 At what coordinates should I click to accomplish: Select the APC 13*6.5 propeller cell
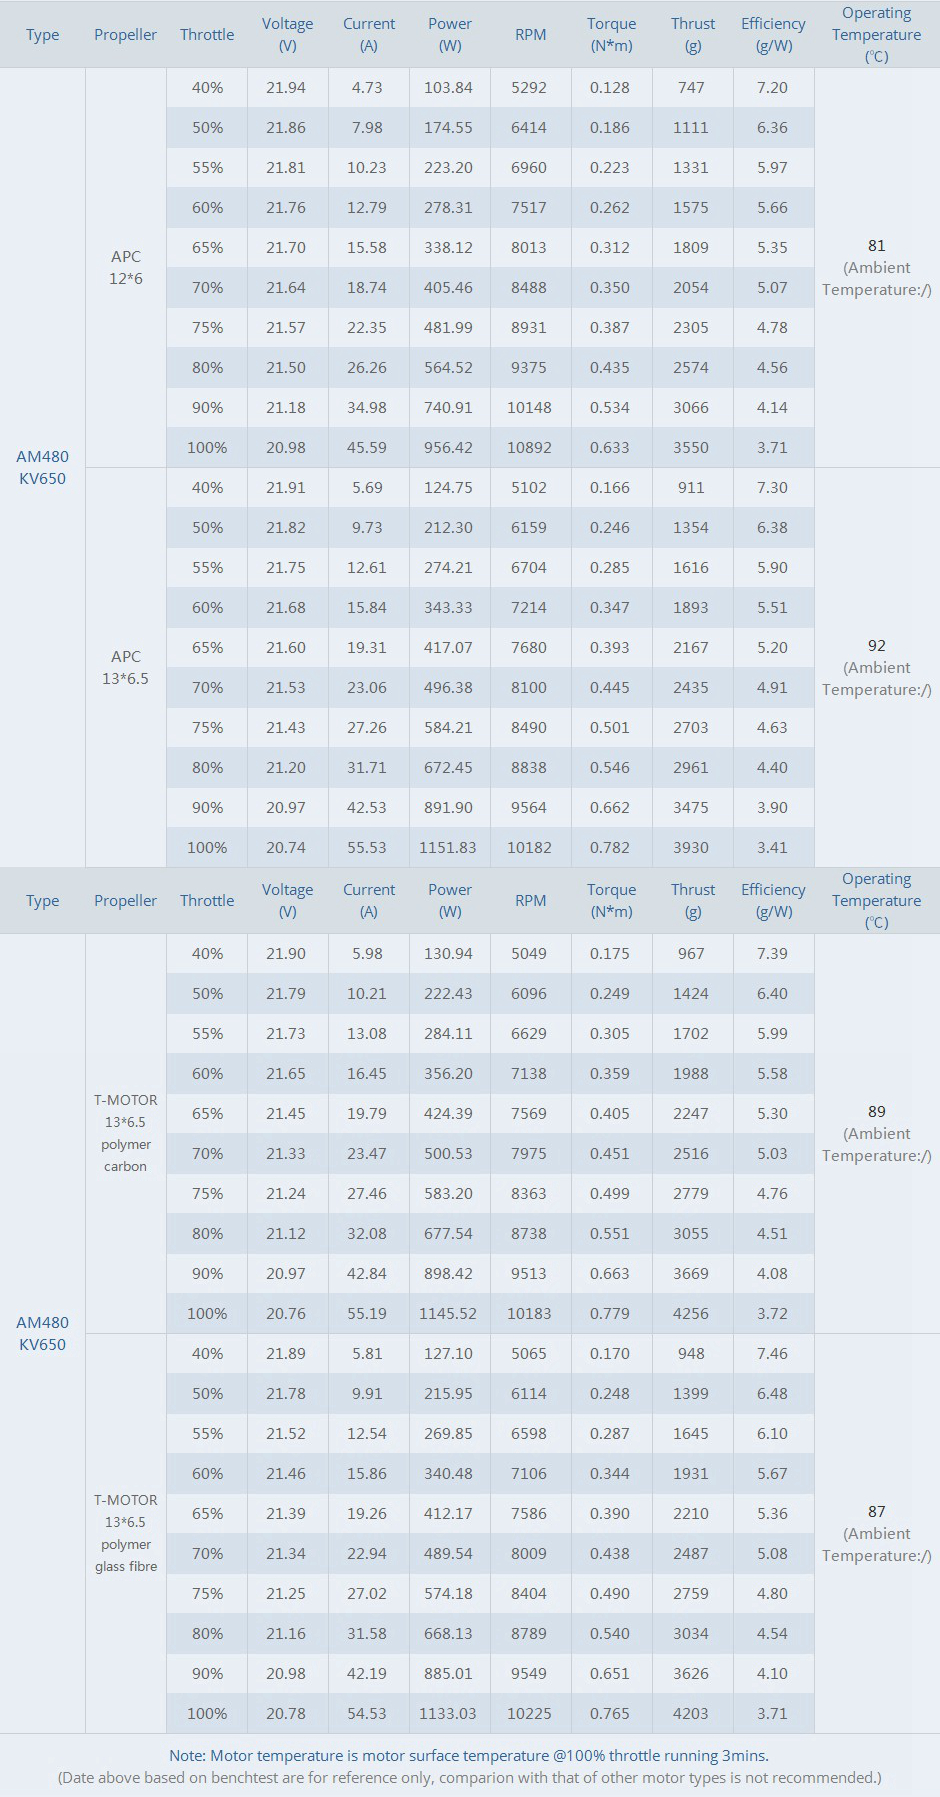126,667
